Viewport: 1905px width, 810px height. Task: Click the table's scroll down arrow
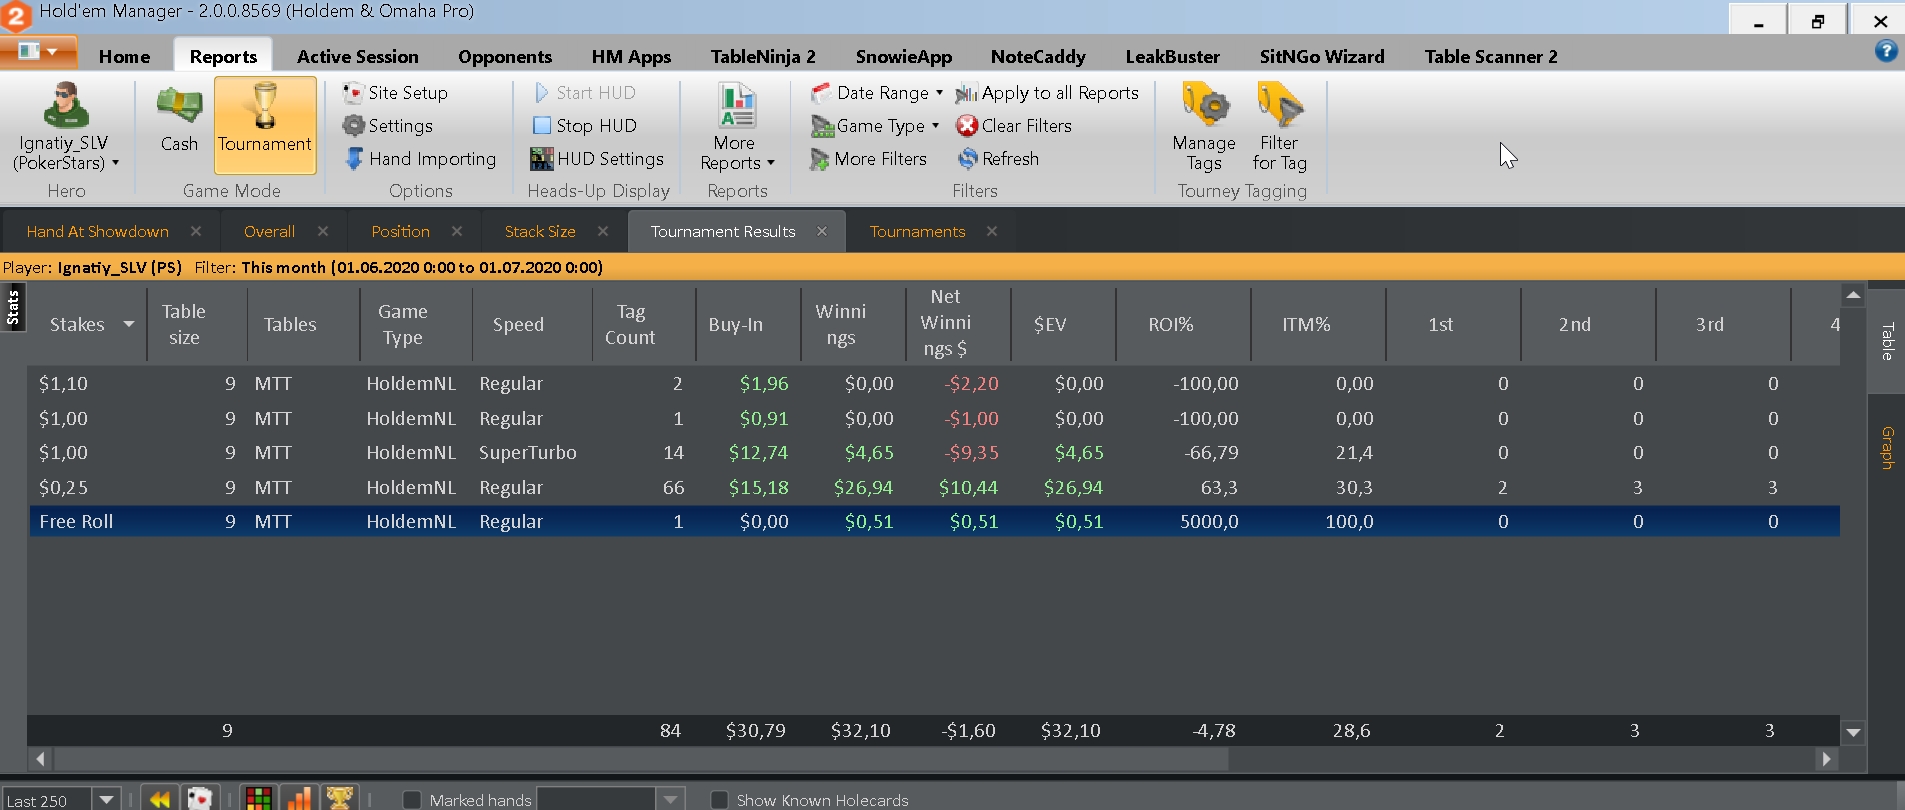point(1853,732)
